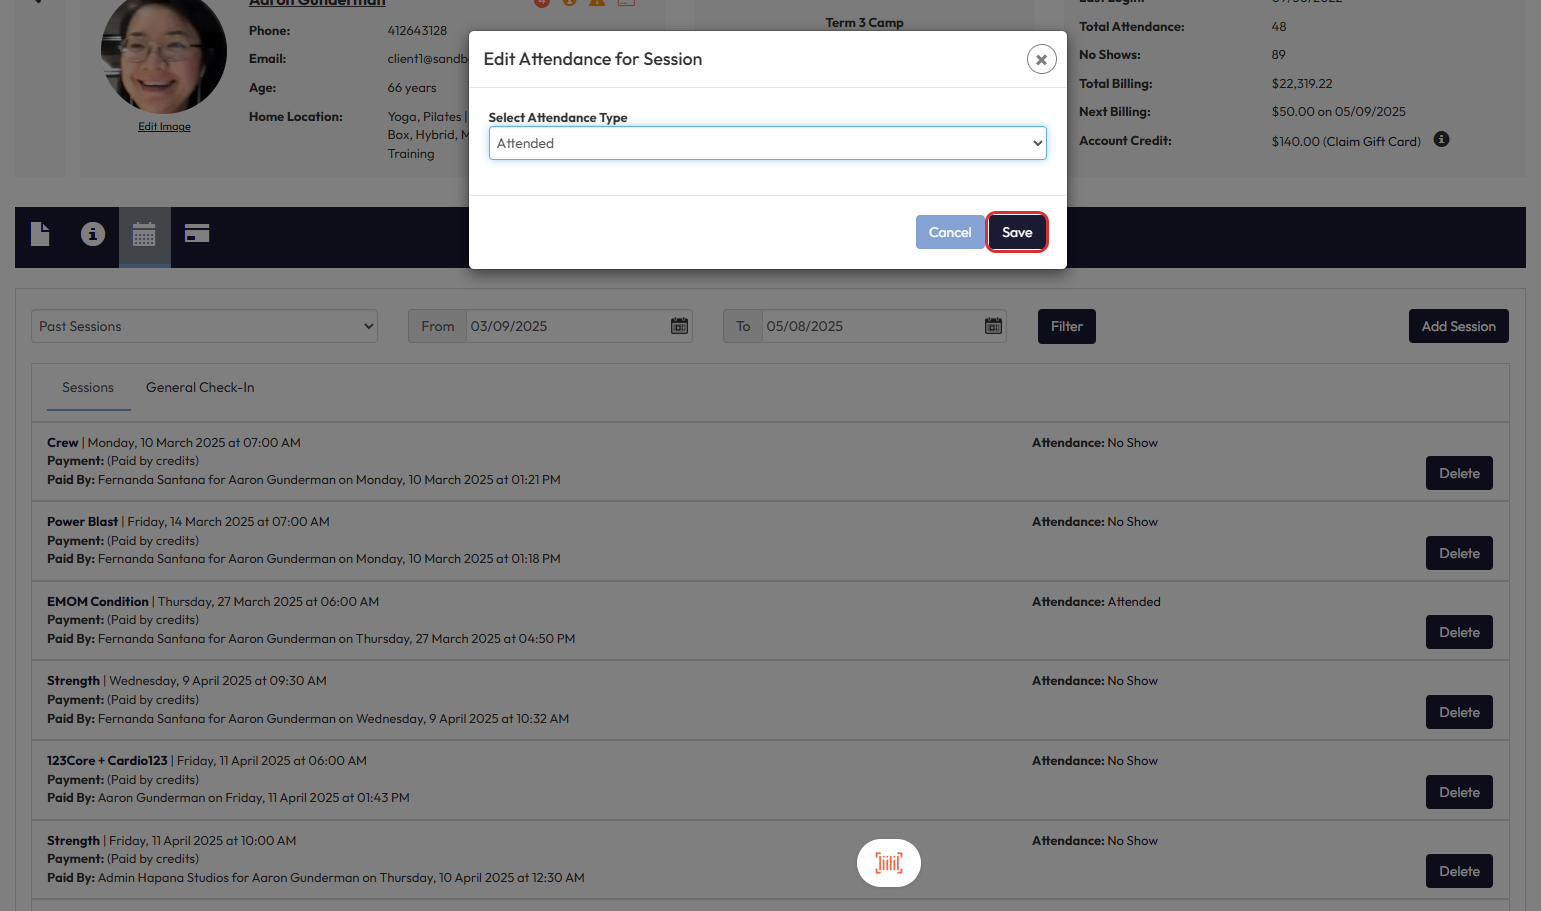Open the document notes tab icon
The image size is (1541, 911).
click(40, 234)
